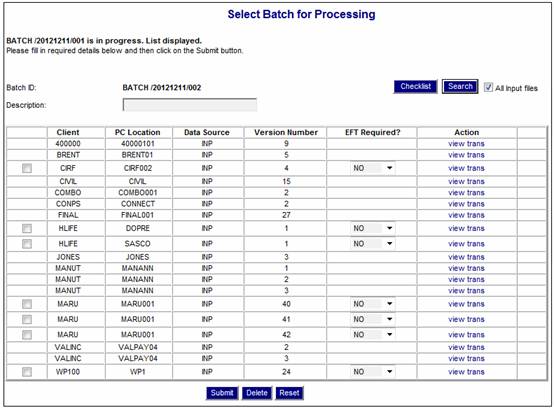Click view trans for VALPAY04 version 3

click(x=466, y=359)
